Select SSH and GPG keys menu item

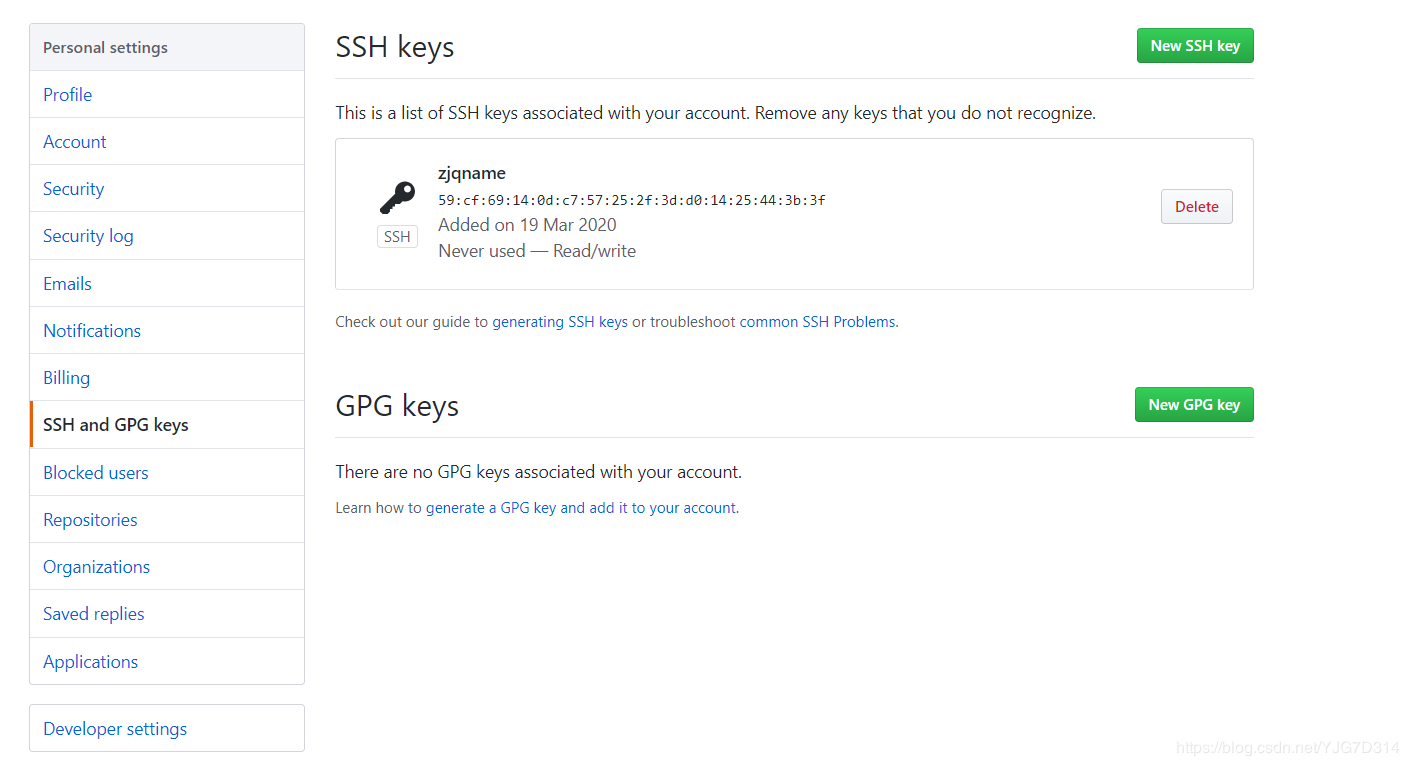116,425
